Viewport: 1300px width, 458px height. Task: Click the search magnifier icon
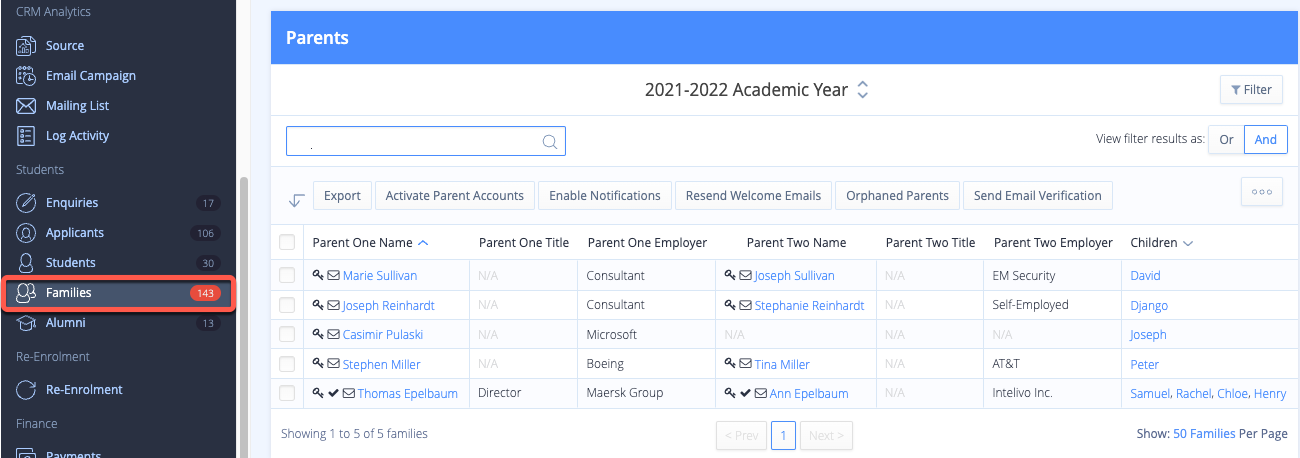tap(550, 142)
